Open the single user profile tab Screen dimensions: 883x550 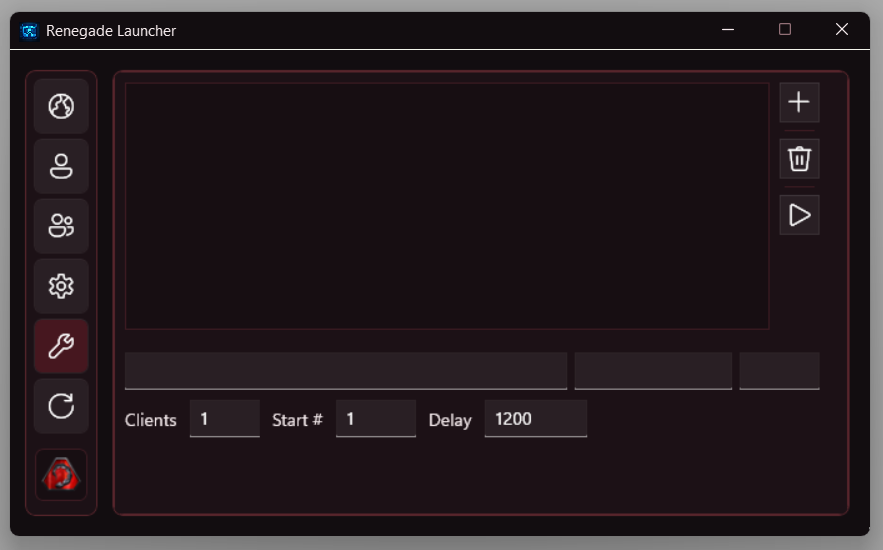61,166
